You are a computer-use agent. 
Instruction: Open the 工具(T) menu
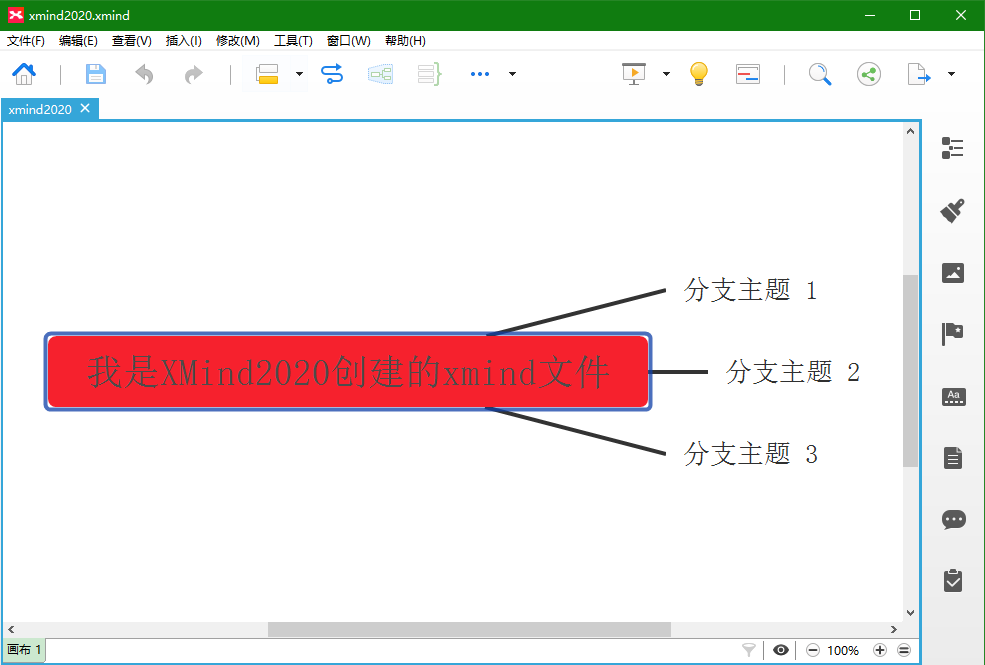293,40
